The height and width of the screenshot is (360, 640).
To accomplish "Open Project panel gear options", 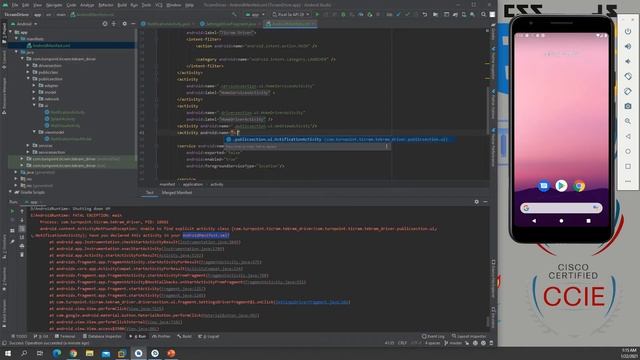I will pyautogui.click(x=124, y=24).
